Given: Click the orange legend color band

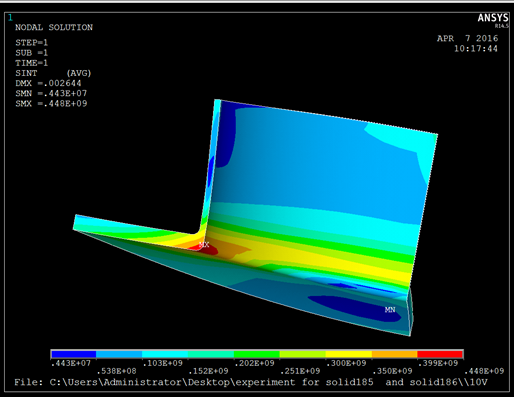Looking at the screenshot, I should (x=394, y=354).
